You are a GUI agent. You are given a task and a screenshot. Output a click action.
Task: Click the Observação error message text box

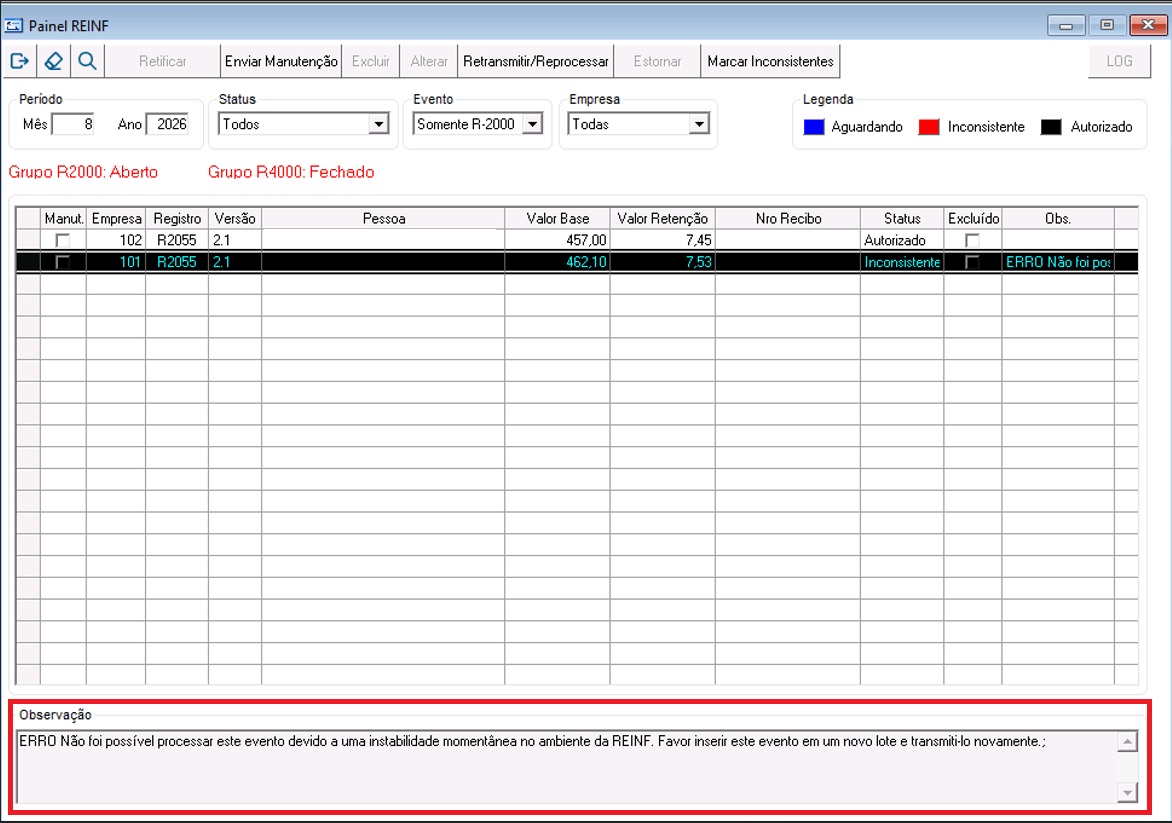pos(567,766)
